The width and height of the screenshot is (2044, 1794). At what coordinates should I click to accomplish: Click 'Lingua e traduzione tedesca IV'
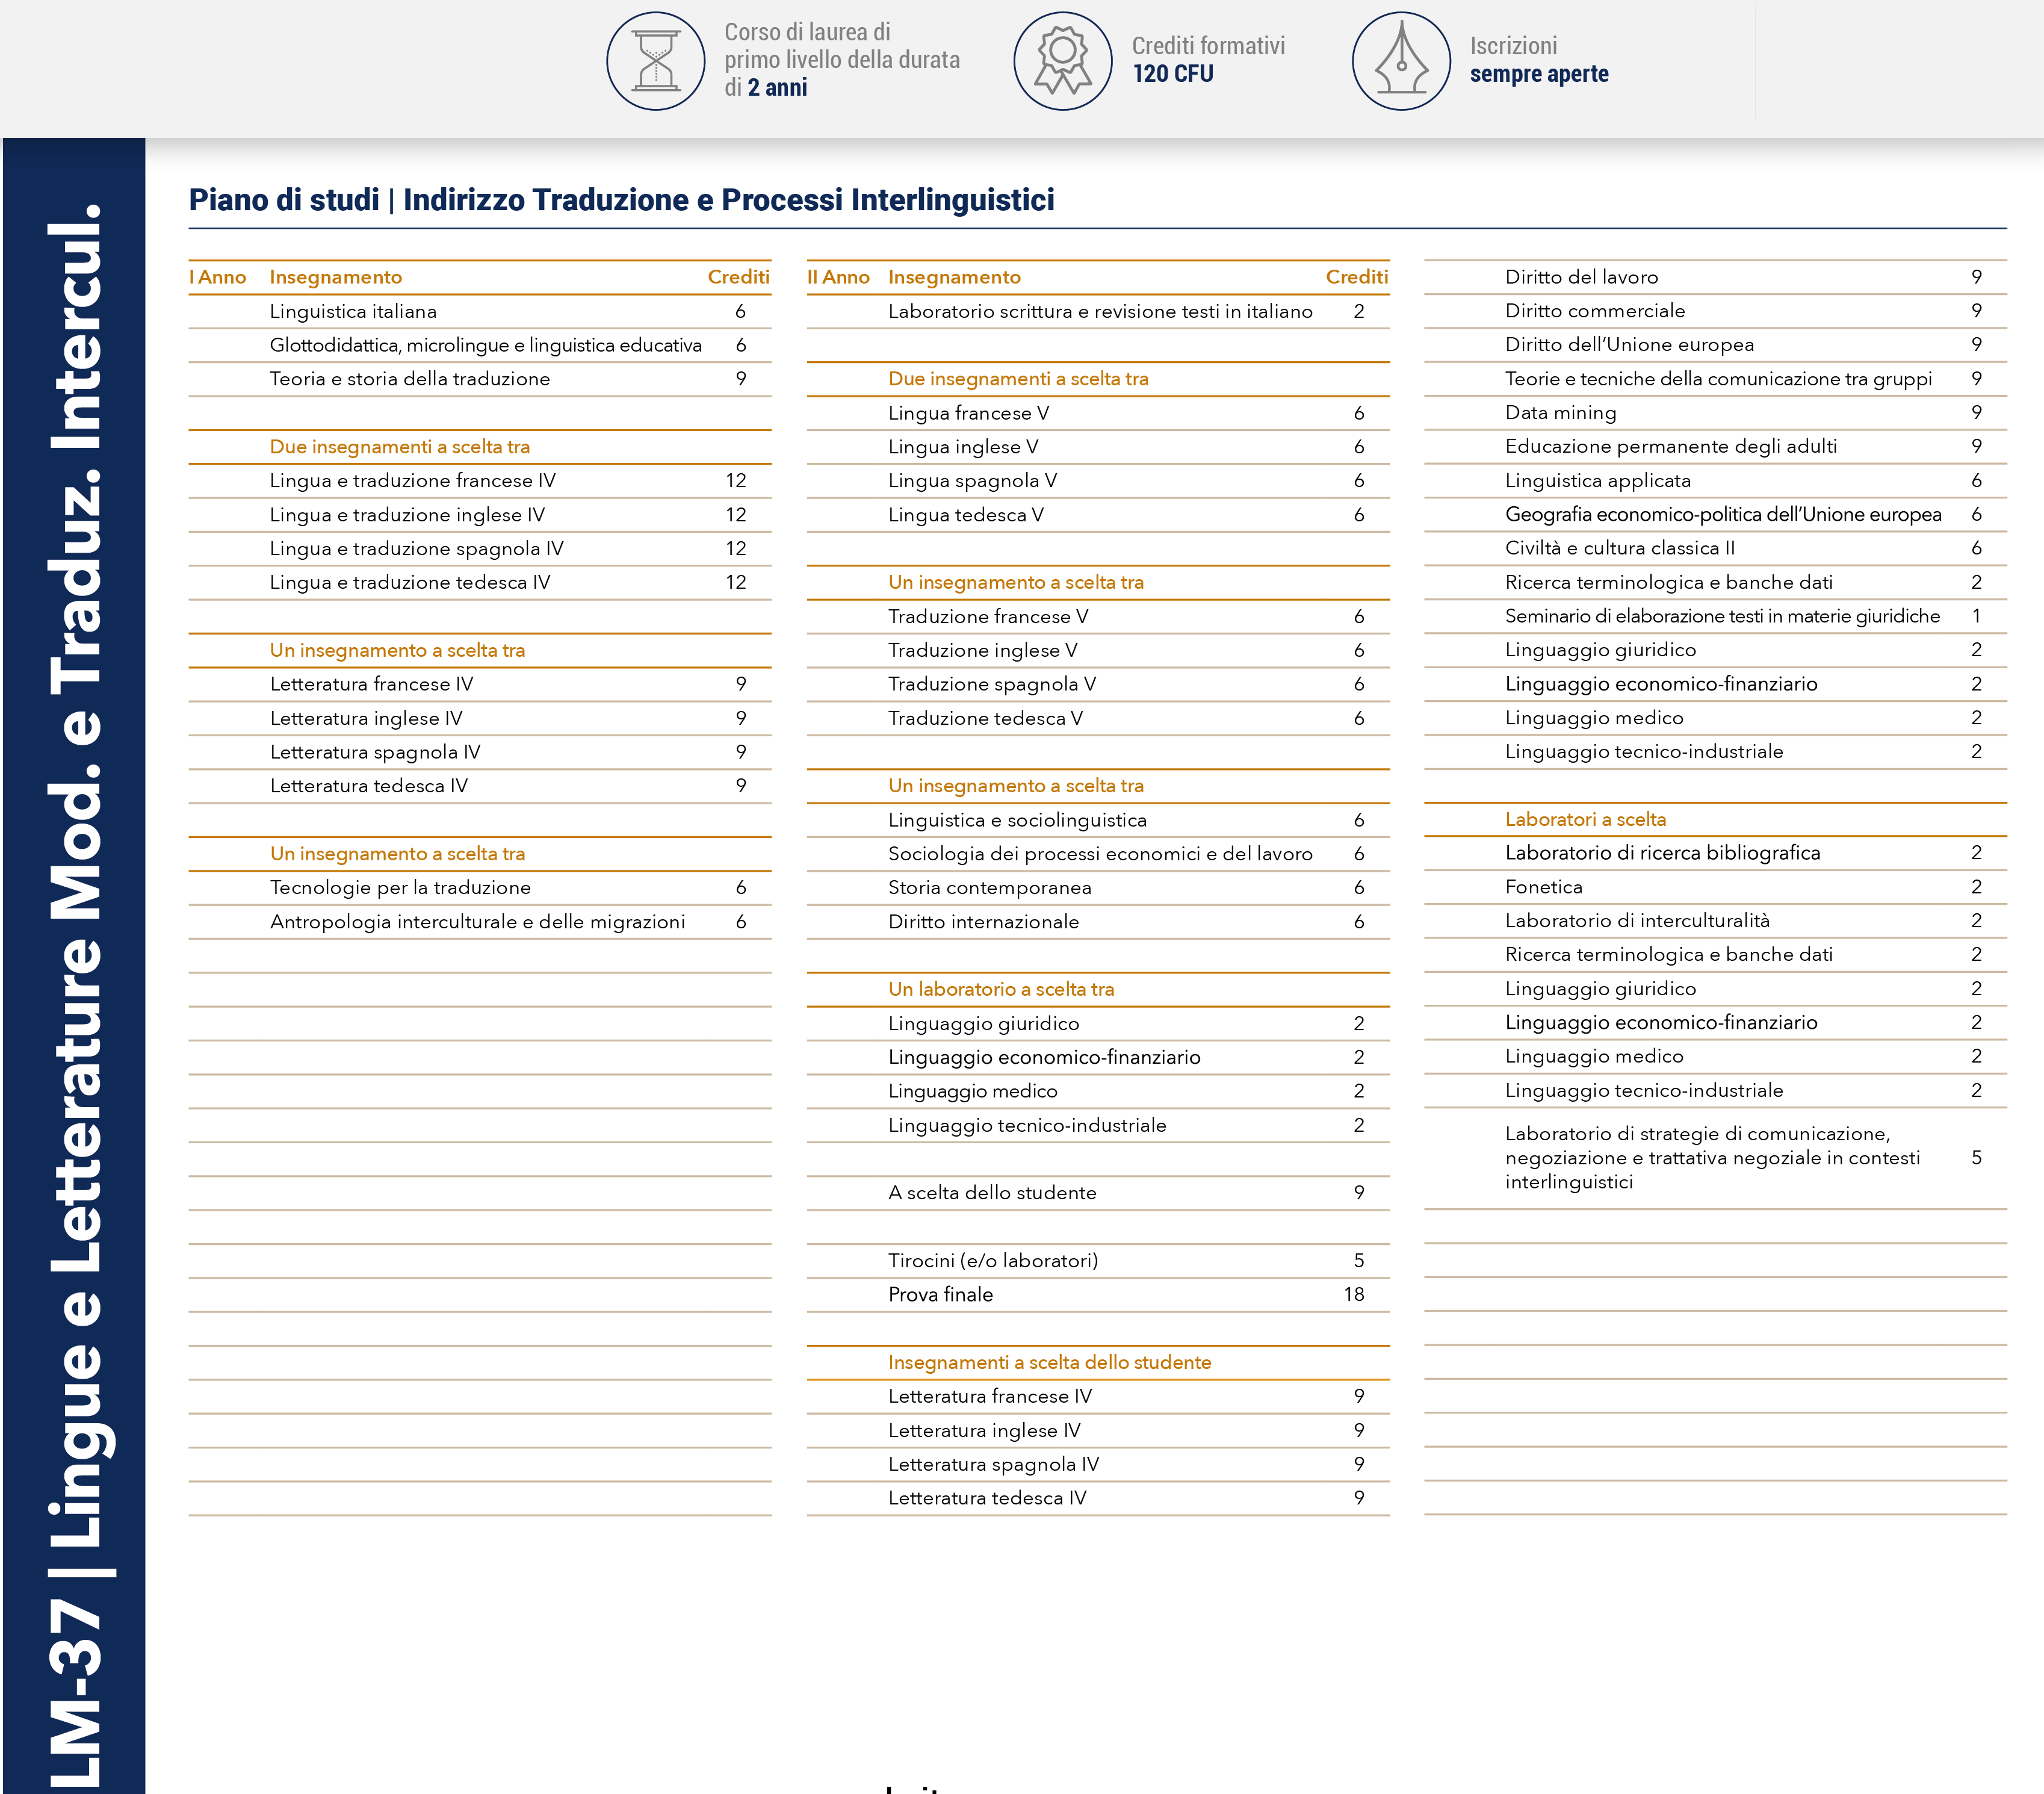410,583
